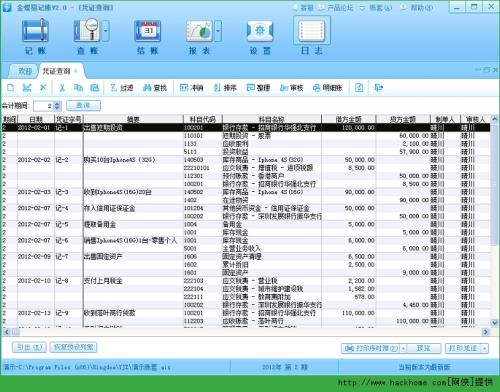The height and width of the screenshot is (392, 500).
Task: Expand the dropdown arrow beside 报表
Action: 218,31
